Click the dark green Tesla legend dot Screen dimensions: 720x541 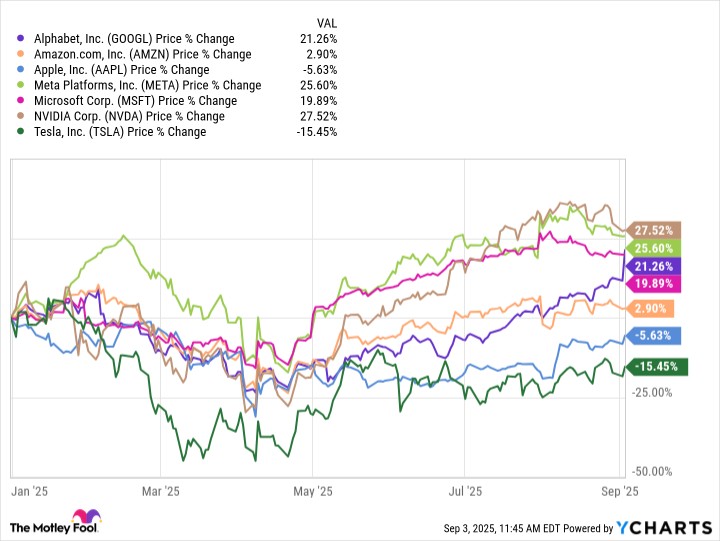pyautogui.click(x=20, y=132)
